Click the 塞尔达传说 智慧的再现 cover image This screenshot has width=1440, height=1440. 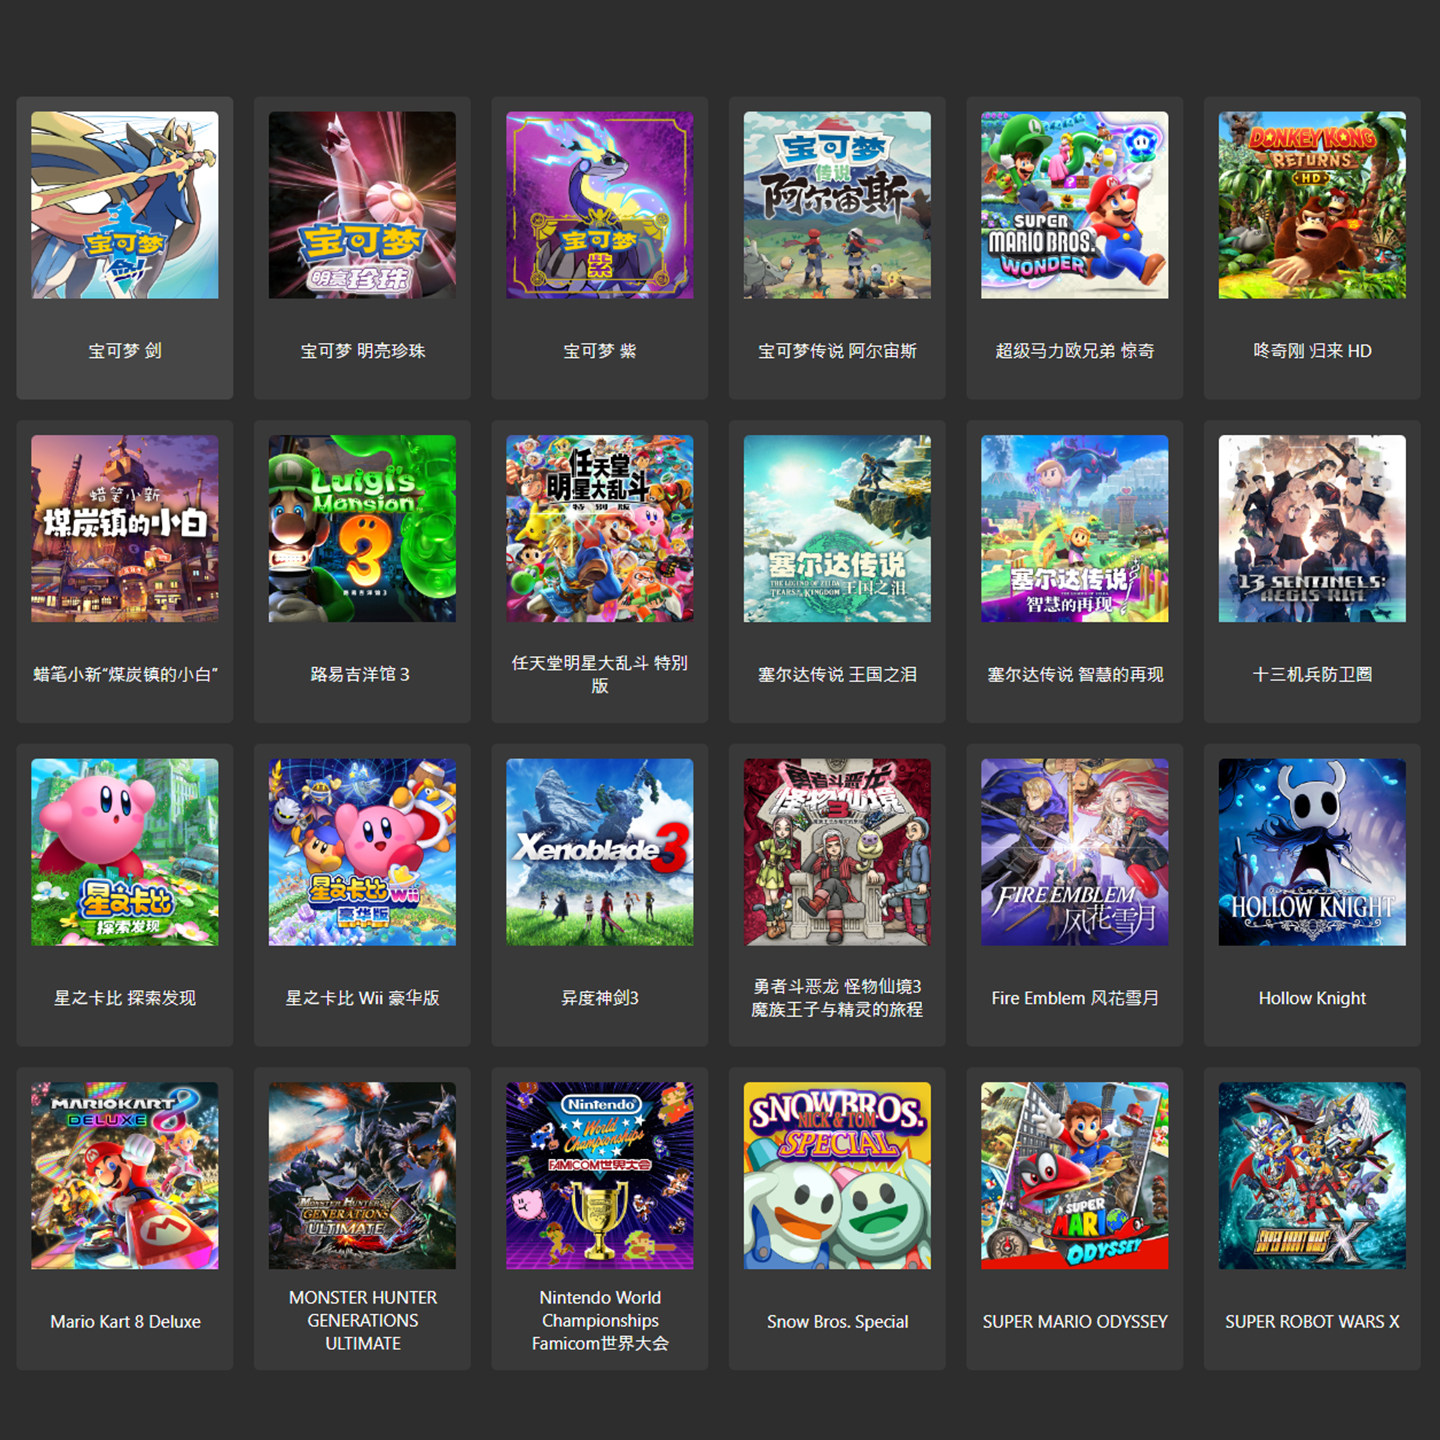[1075, 529]
